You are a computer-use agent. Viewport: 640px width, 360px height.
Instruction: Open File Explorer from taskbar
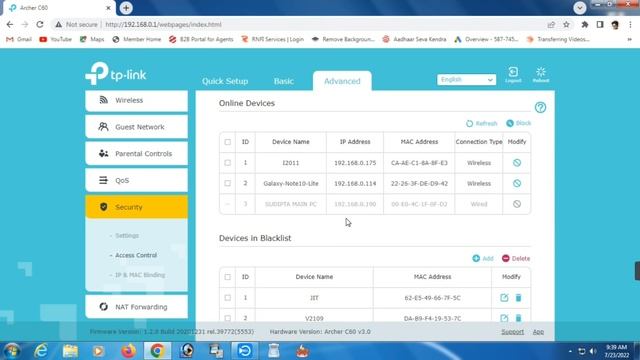click(70, 351)
